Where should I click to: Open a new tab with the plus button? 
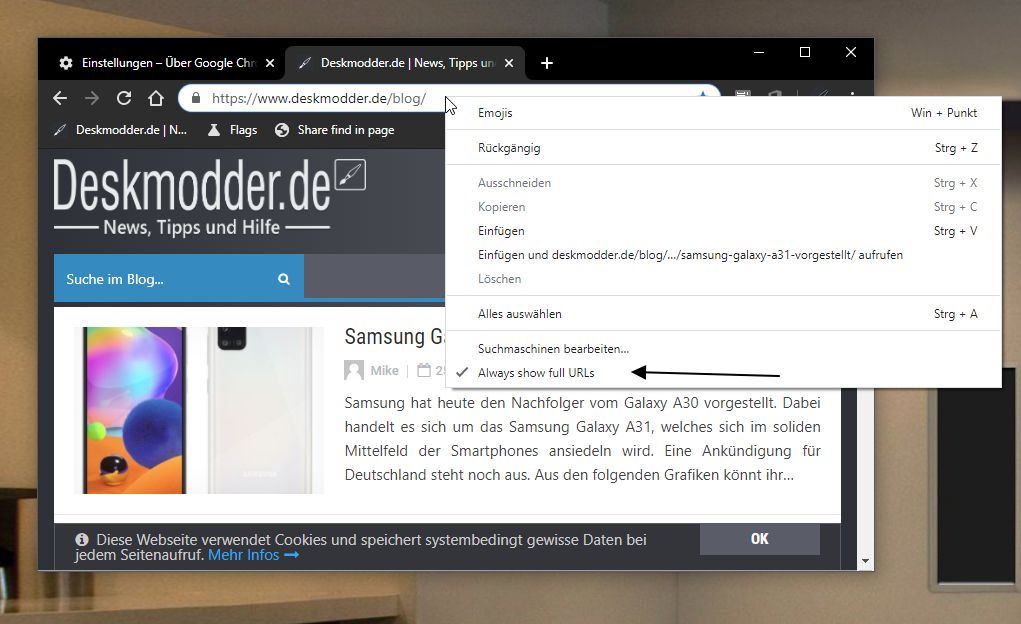pos(547,63)
